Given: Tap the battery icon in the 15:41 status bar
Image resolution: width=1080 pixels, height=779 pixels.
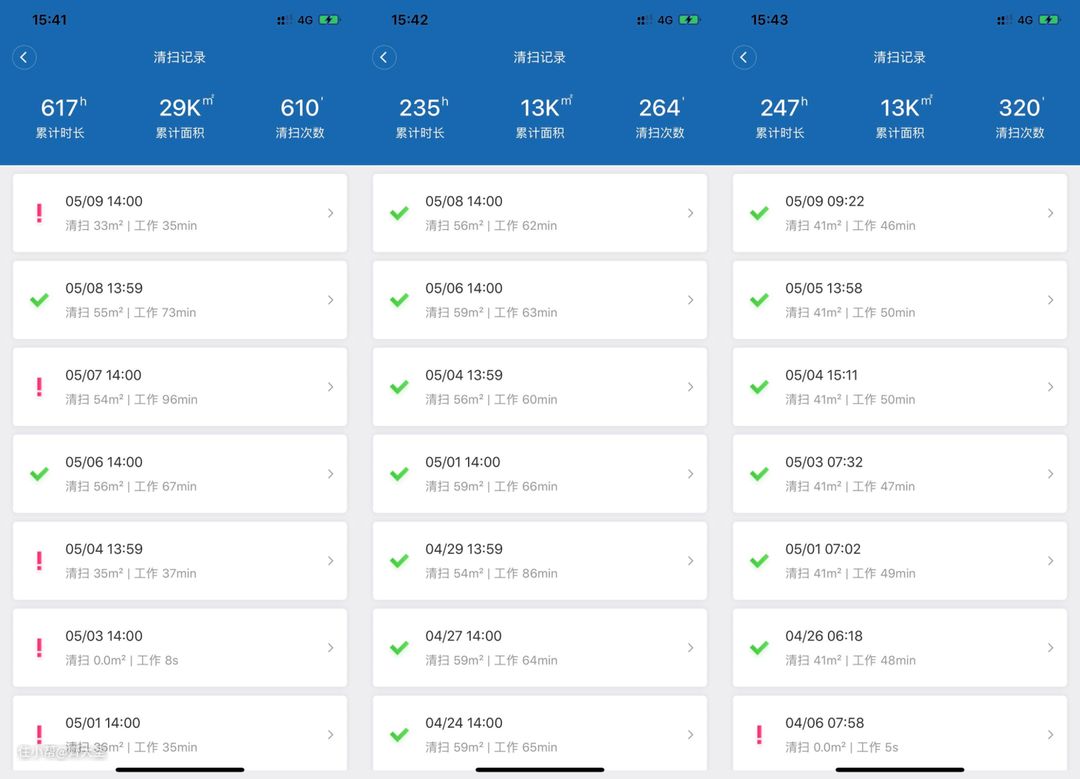Looking at the screenshot, I should click(329, 20).
